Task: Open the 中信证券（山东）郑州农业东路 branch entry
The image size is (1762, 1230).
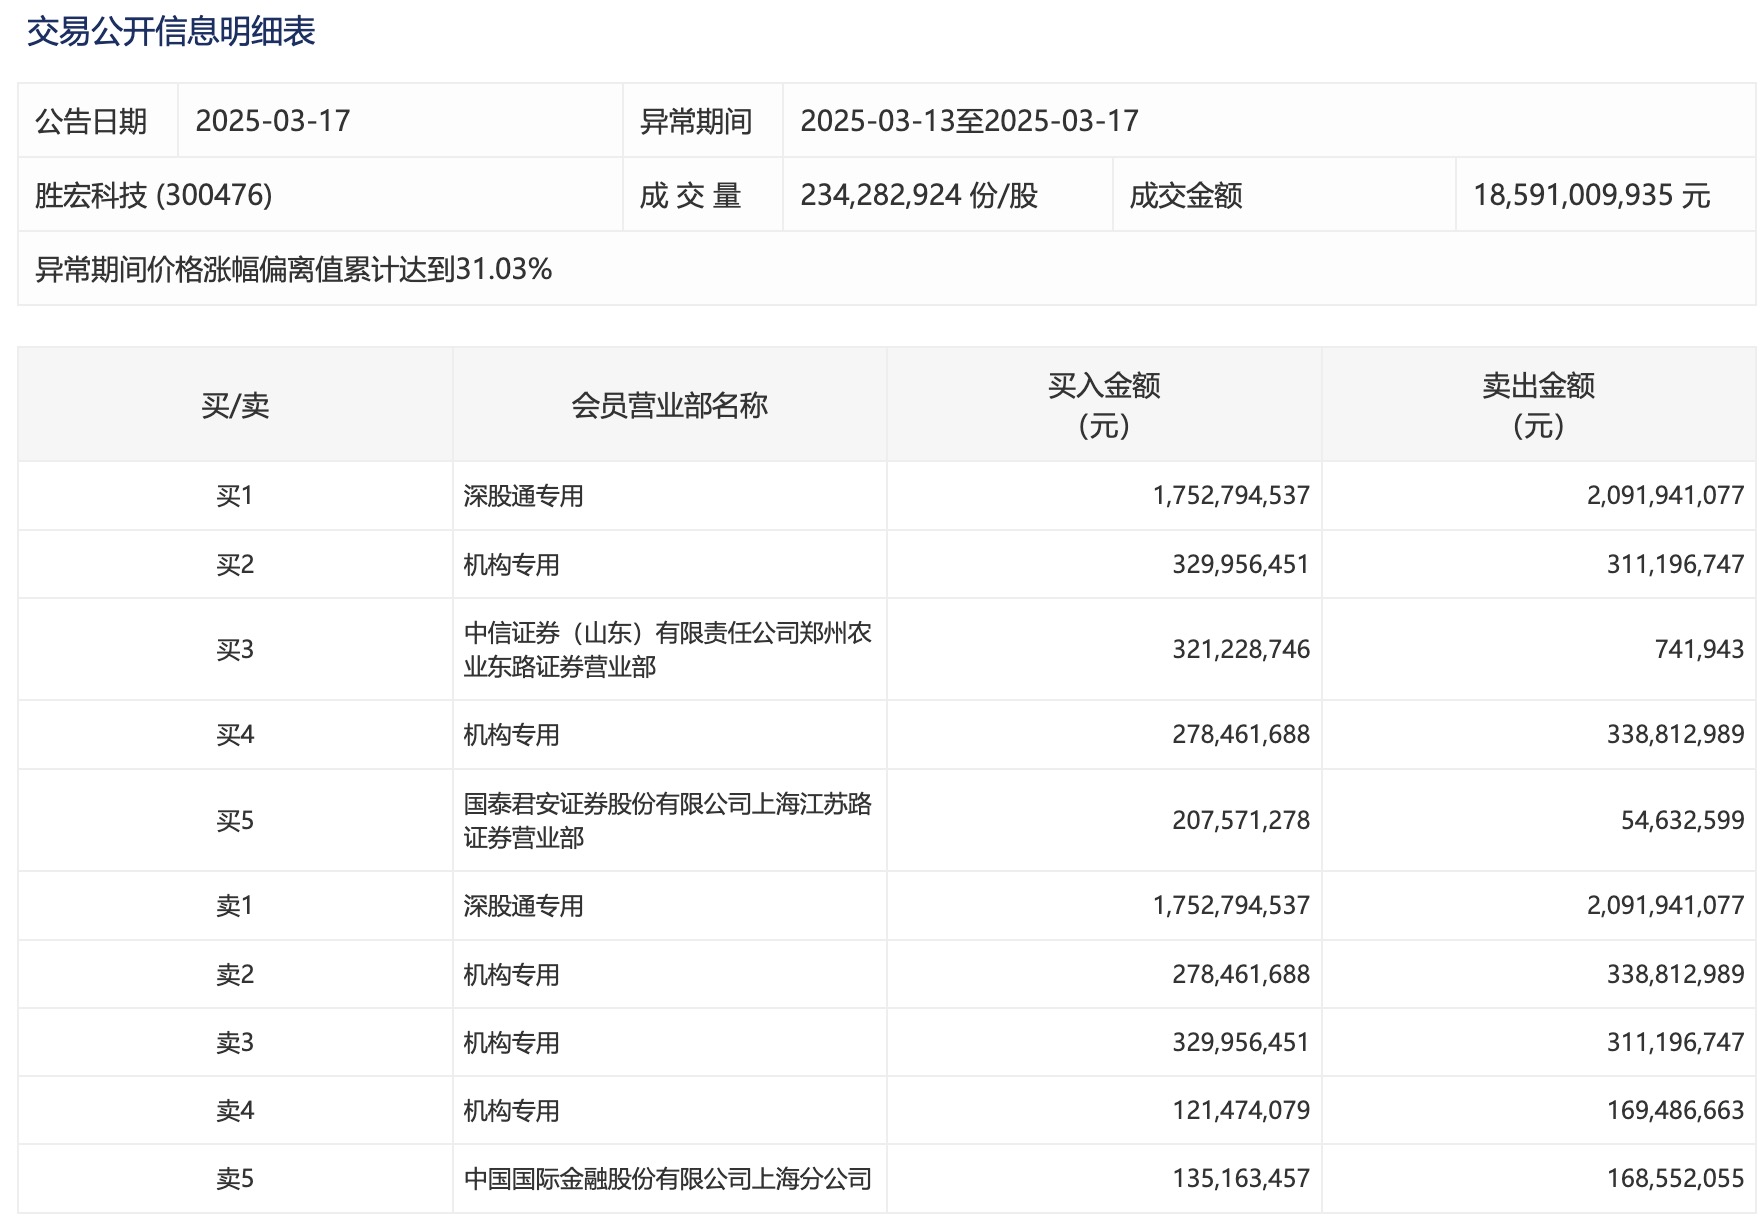Action: 667,649
